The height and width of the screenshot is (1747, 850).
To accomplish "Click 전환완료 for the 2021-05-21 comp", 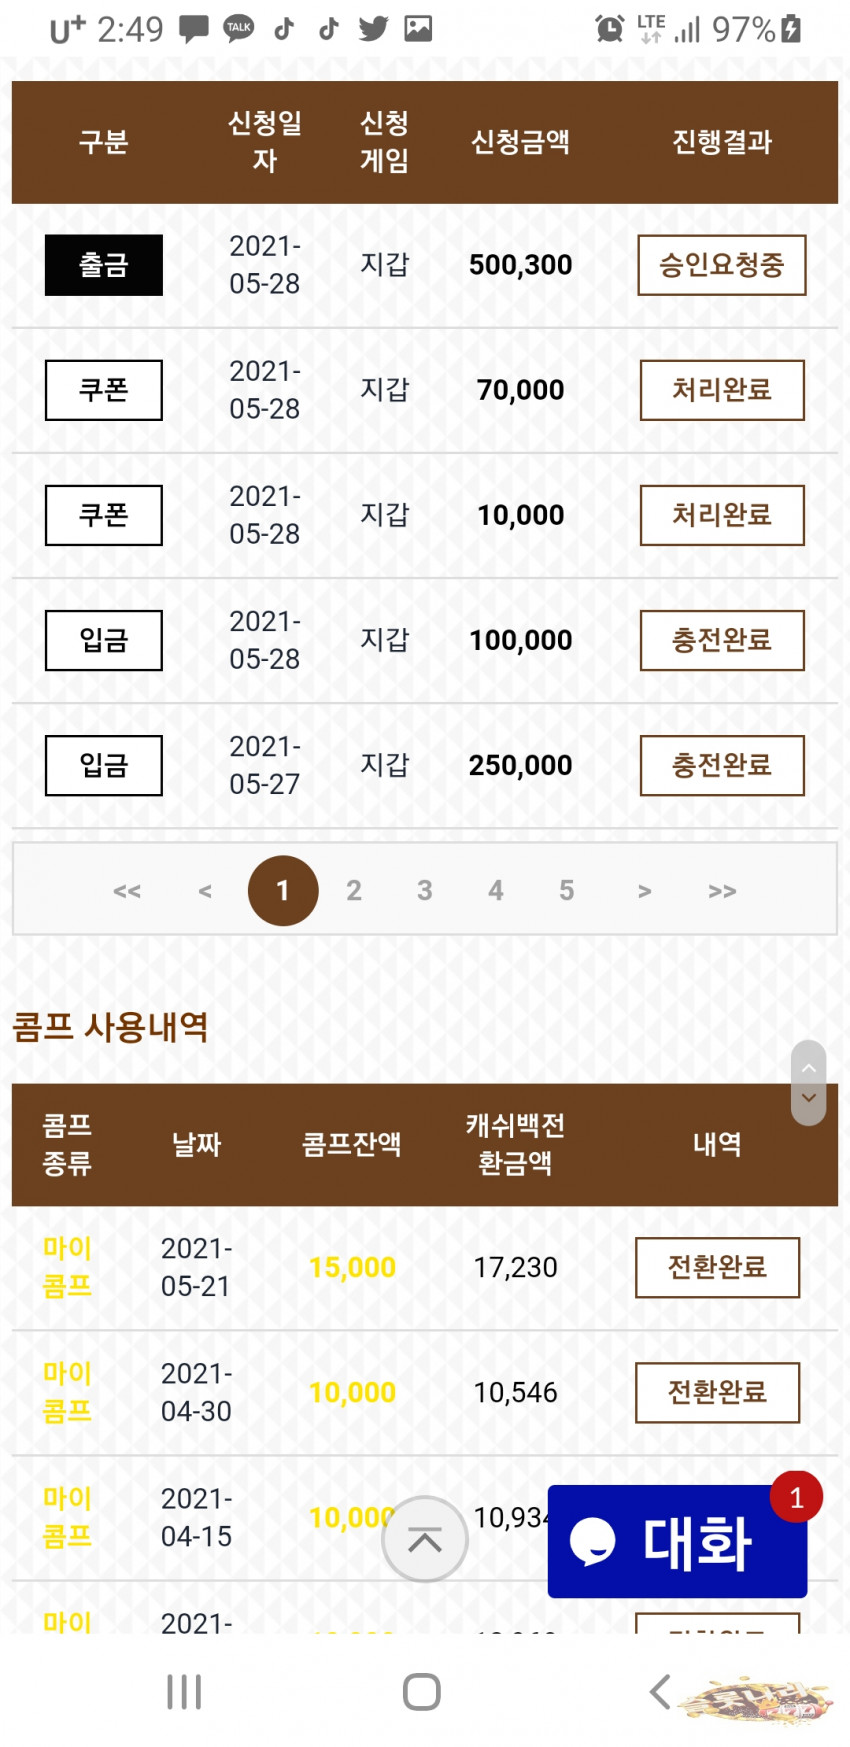I will 718,1268.
